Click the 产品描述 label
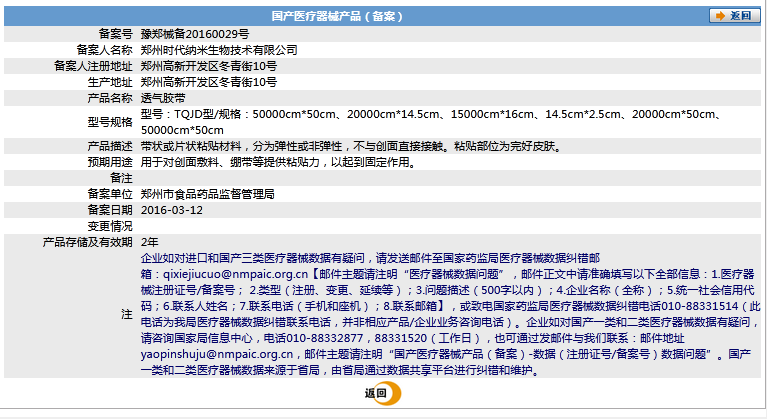767x419 pixels. coord(110,146)
